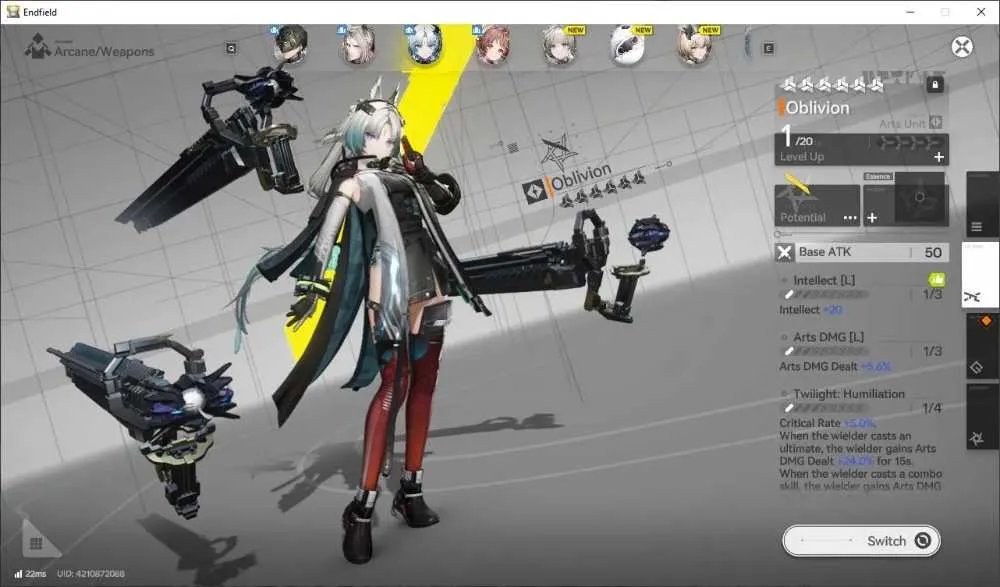Click the green thumbs-up icon beside Intellect
The image size is (1000, 587).
936,279
